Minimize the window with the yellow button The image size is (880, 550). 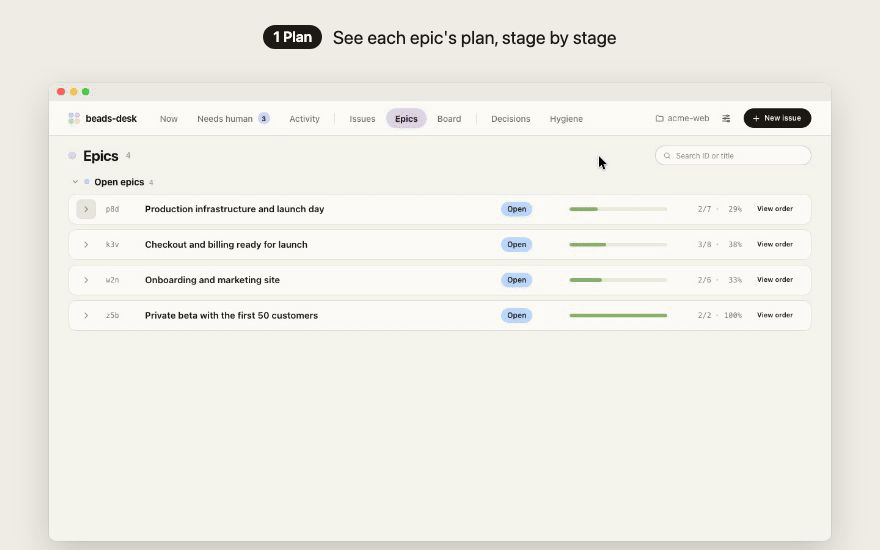tap(74, 91)
